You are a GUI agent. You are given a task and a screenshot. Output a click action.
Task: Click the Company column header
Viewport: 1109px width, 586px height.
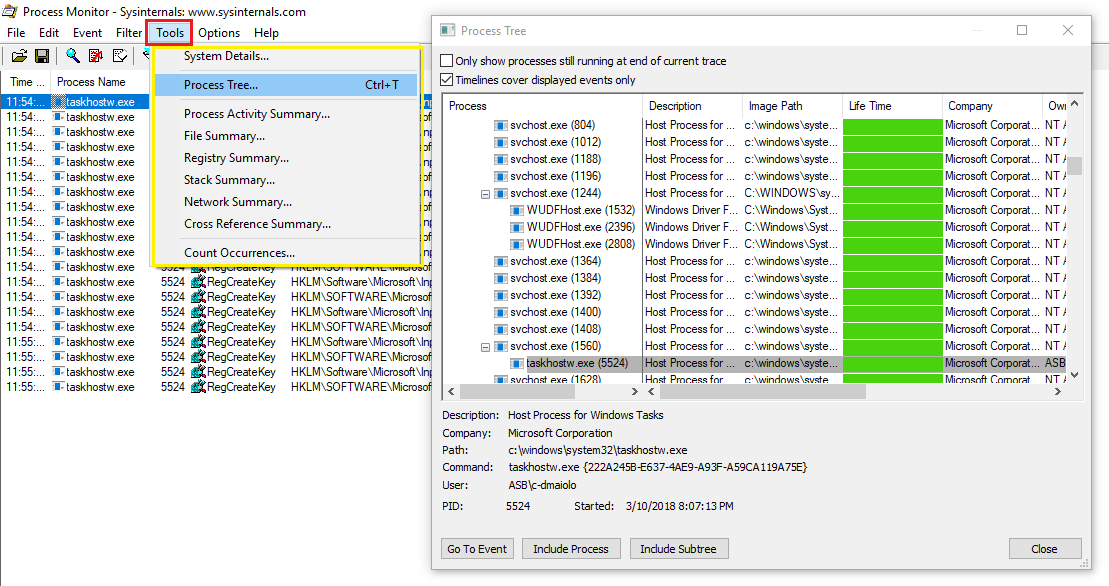[992, 106]
